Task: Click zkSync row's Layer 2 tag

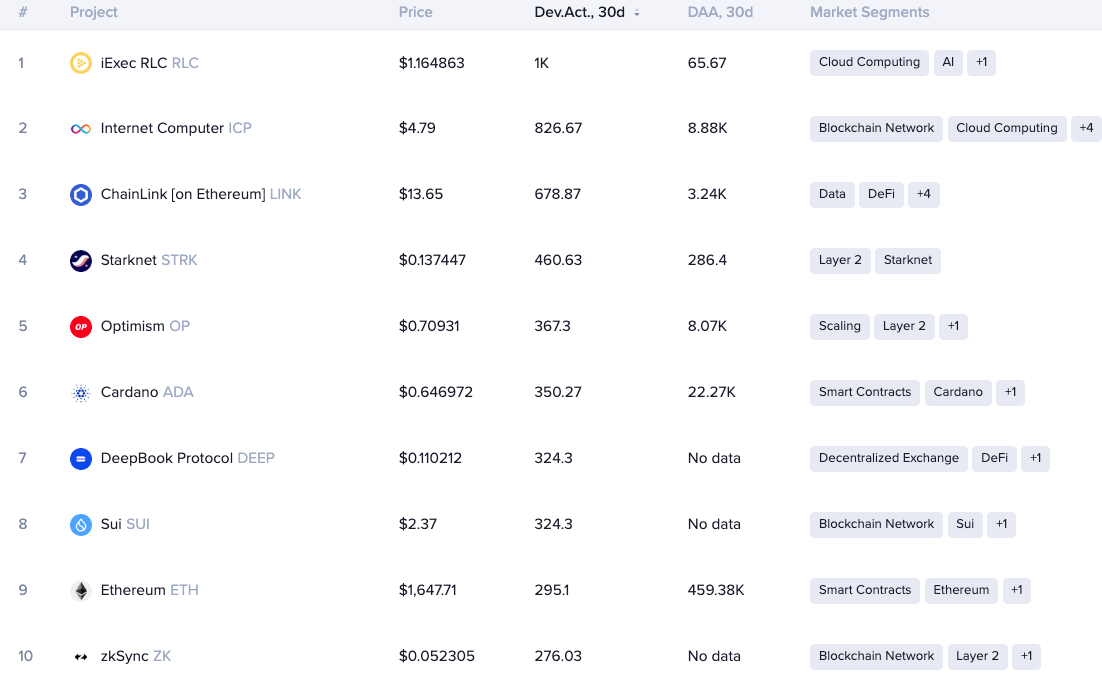Action: (x=977, y=657)
